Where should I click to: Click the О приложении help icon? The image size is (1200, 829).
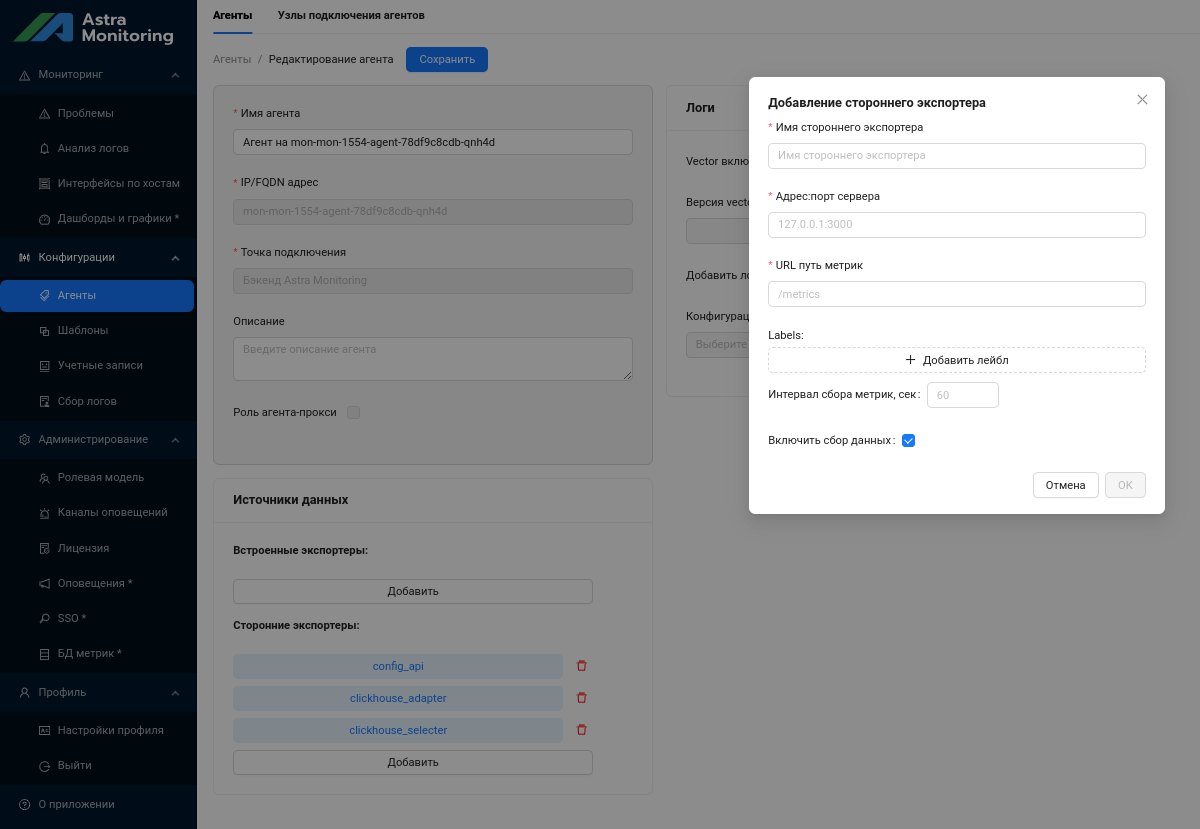[25, 804]
